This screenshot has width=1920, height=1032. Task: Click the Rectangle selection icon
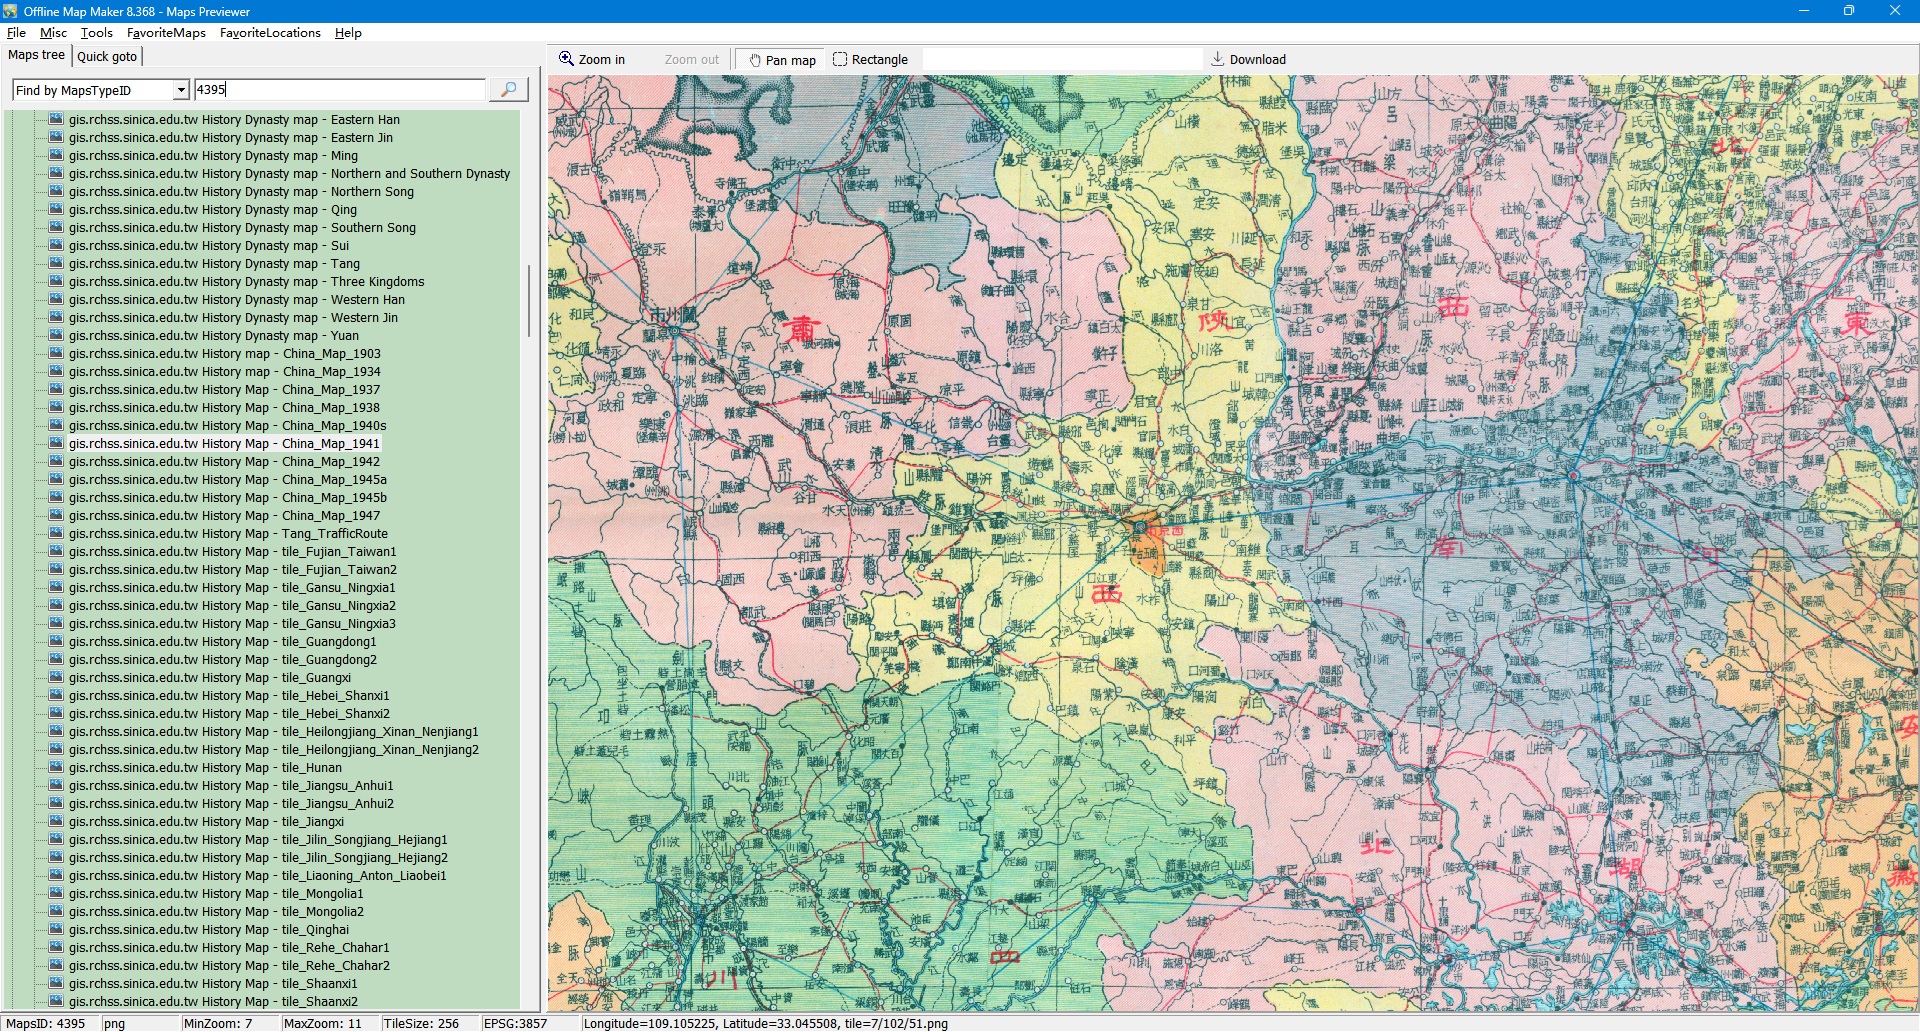[x=840, y=59]
